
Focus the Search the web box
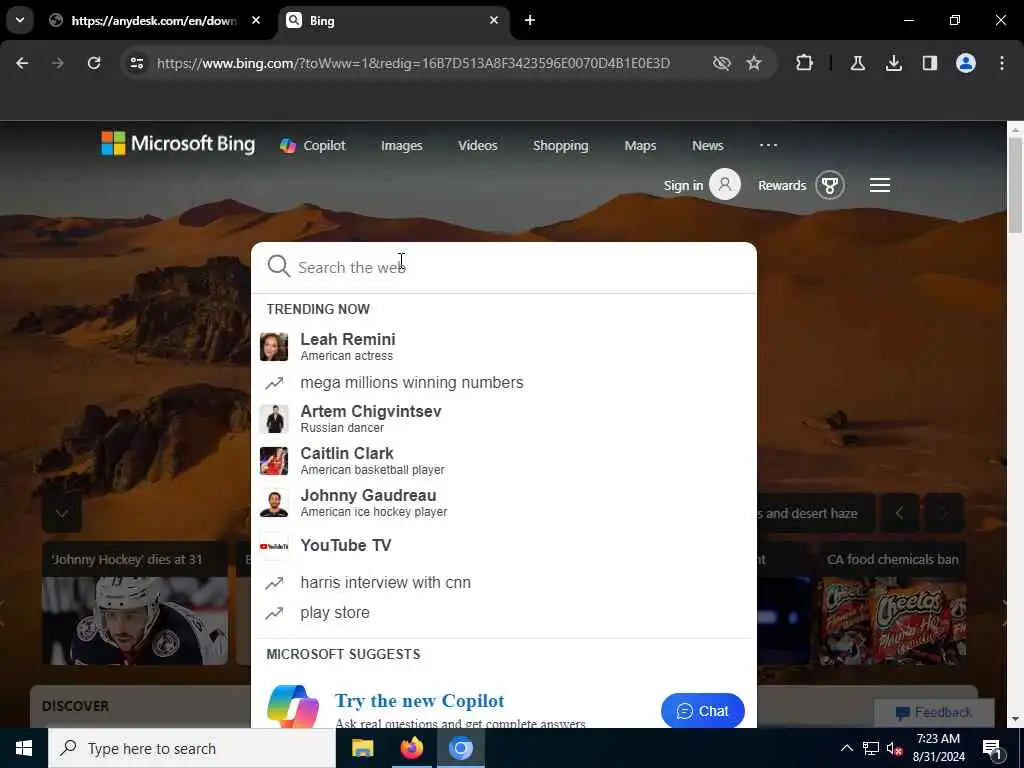[x=504, y=267]
